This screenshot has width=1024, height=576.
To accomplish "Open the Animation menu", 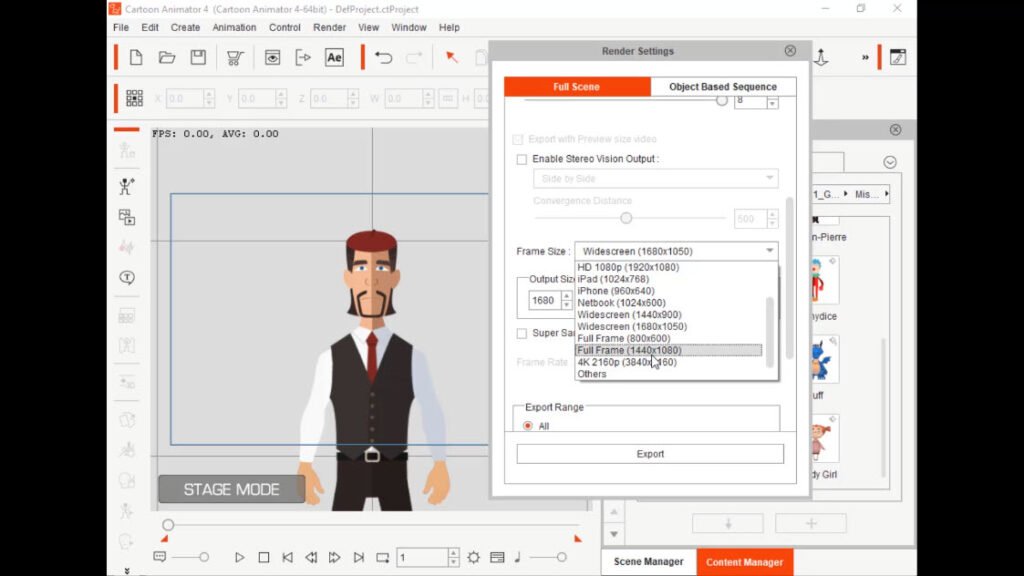I will click(234, 27).
